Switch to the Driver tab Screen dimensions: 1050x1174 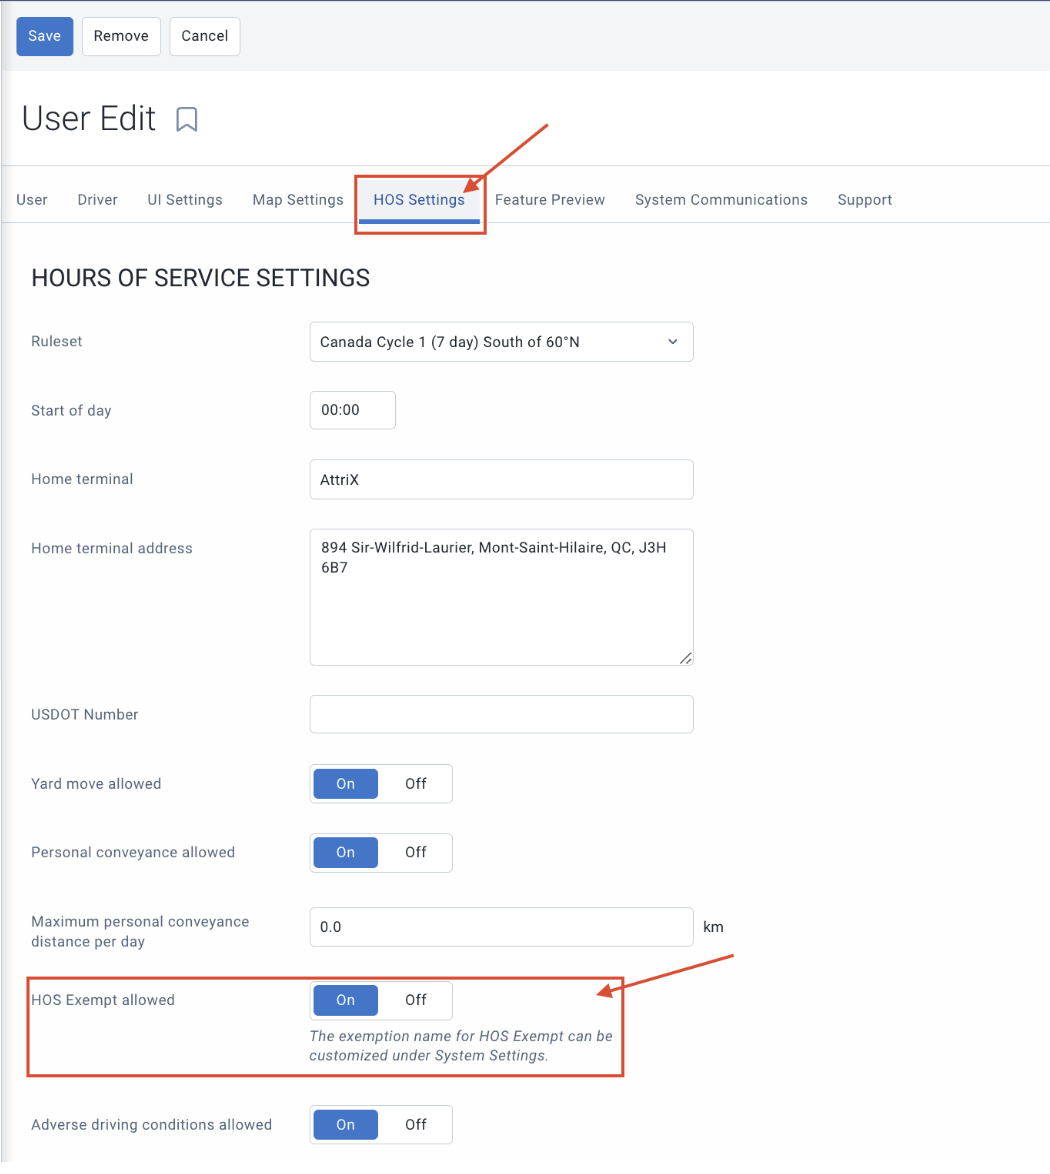[97, 200]
